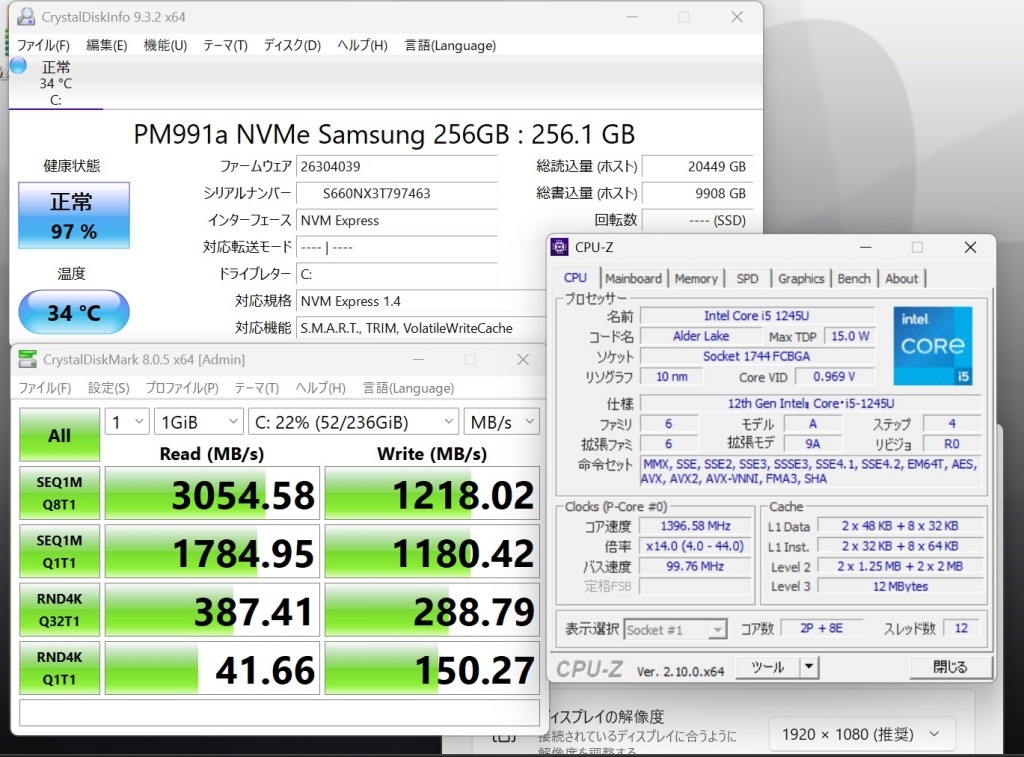Open テーマ(T) menu in CrystalDiskInfo

(x=225, y=45)
